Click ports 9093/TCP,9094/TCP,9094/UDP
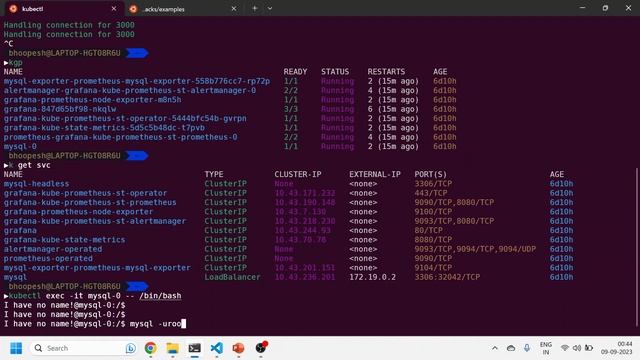640x360 pixels. 475,249
